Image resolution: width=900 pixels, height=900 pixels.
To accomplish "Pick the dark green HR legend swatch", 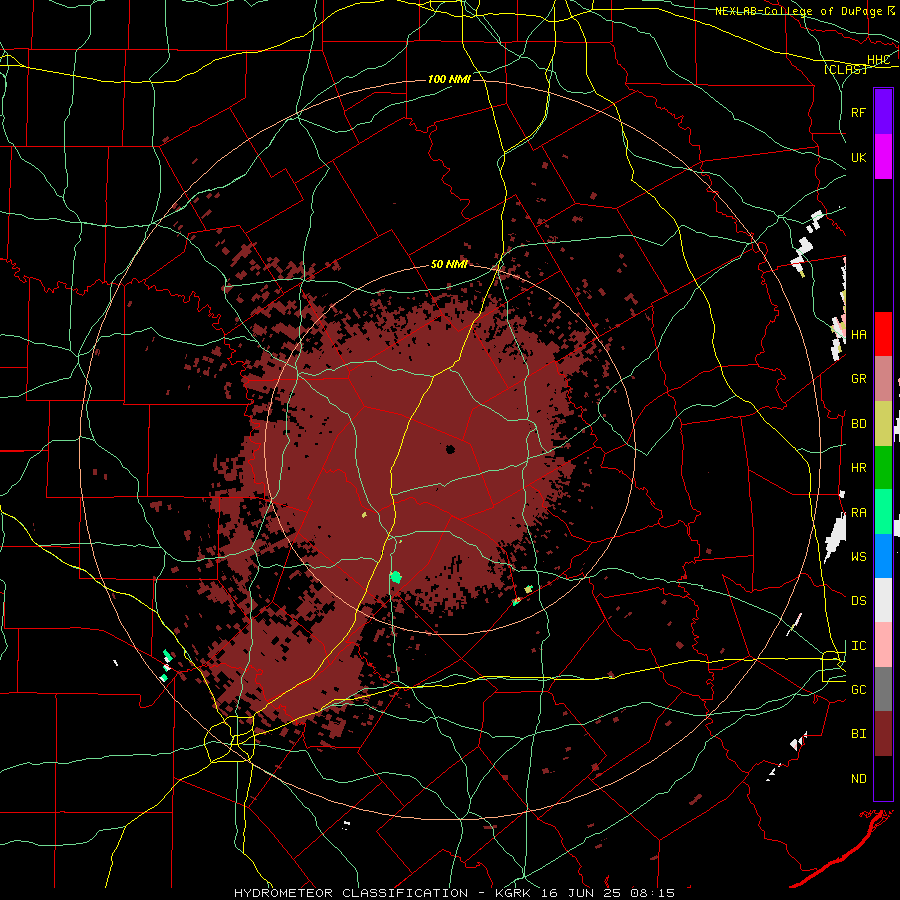I will (883, 468).
